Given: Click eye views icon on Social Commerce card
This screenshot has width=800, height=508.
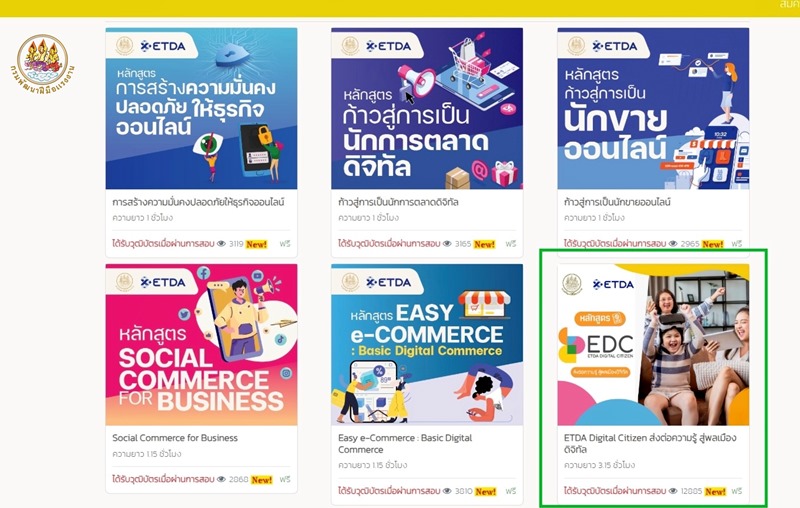Looking at the screenshot, I should pos(221,479).
